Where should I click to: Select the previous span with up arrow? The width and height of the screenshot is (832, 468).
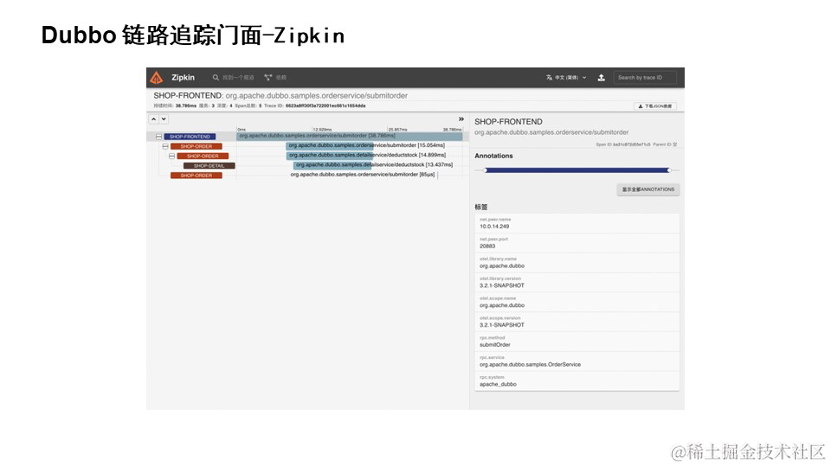click(153, 119)
